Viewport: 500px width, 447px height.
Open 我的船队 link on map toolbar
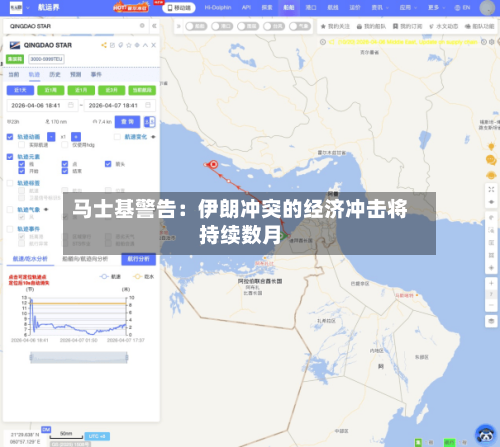pyautogui.click(x=371, y=26)
